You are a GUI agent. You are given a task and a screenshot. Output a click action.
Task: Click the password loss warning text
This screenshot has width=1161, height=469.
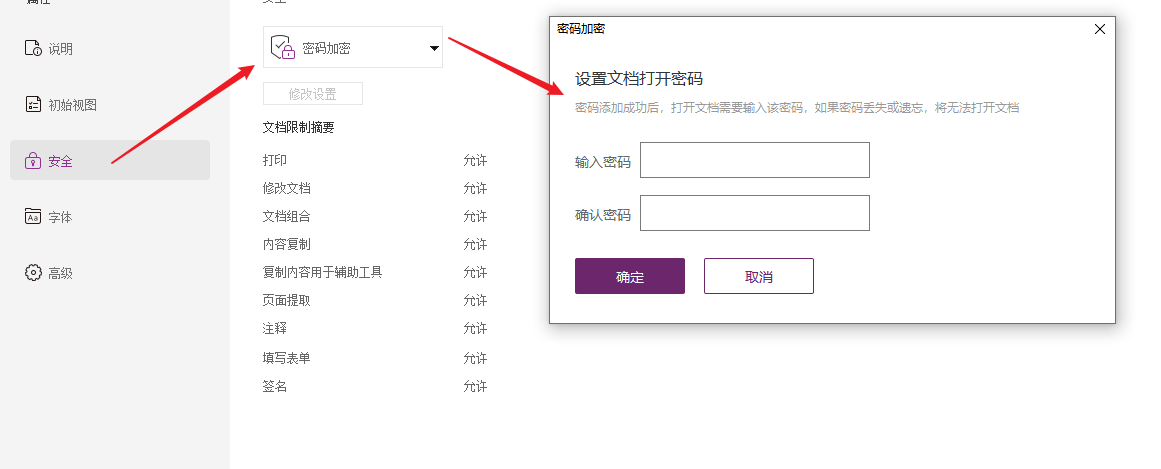tap(797, 107)
